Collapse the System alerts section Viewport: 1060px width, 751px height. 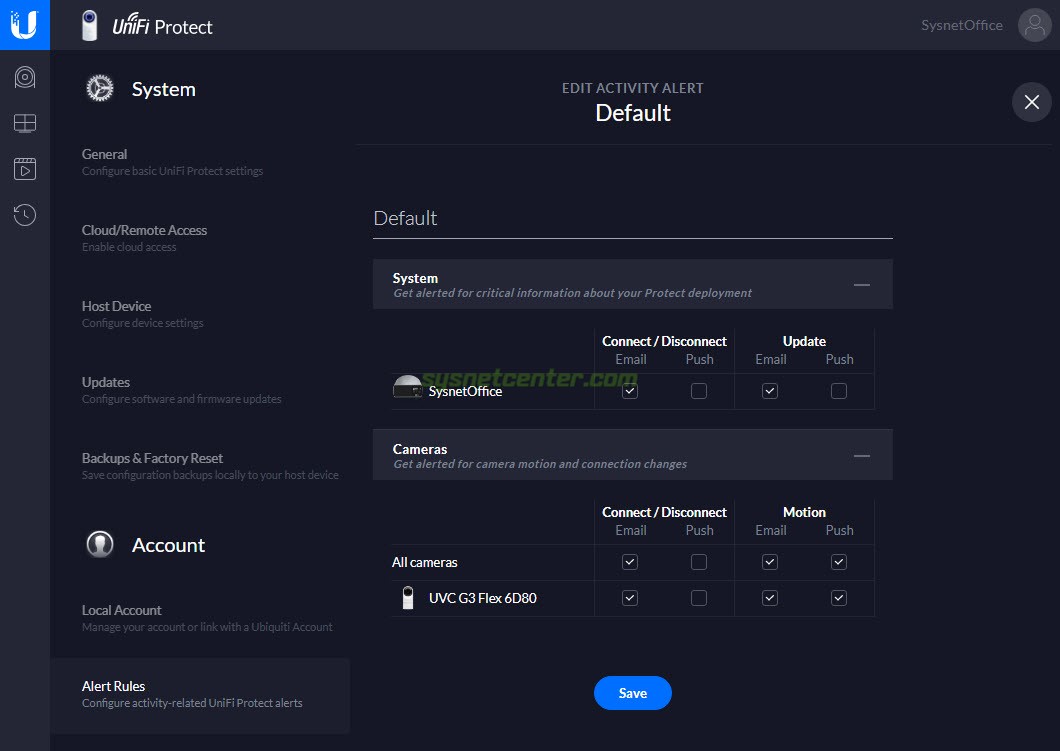862,285
